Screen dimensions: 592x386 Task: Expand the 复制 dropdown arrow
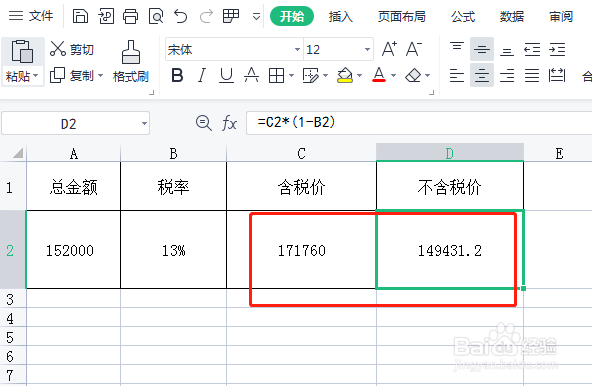point(100,76)
